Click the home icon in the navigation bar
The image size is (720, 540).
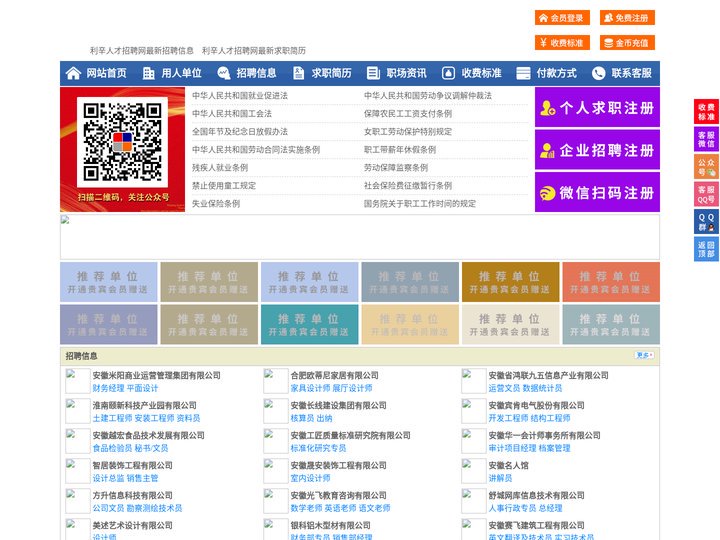[73, 73]
